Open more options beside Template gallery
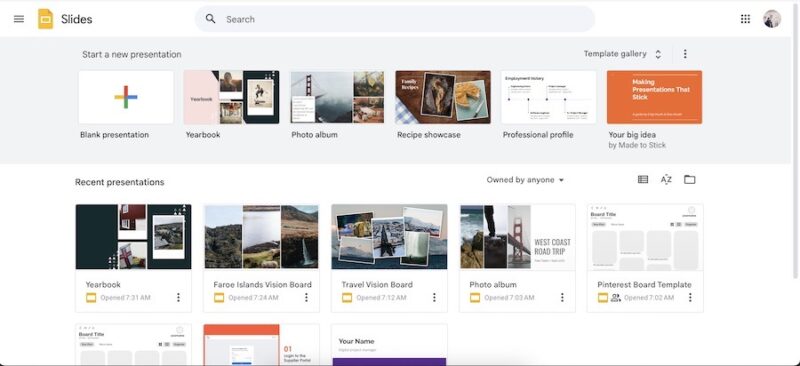The height and width of the screenshot is (366, 800). 685,54
